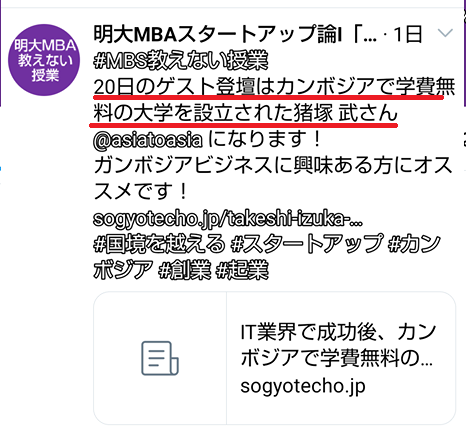
Task: Click the sogyotecho.jp domain in card
Action: [303, 386]
